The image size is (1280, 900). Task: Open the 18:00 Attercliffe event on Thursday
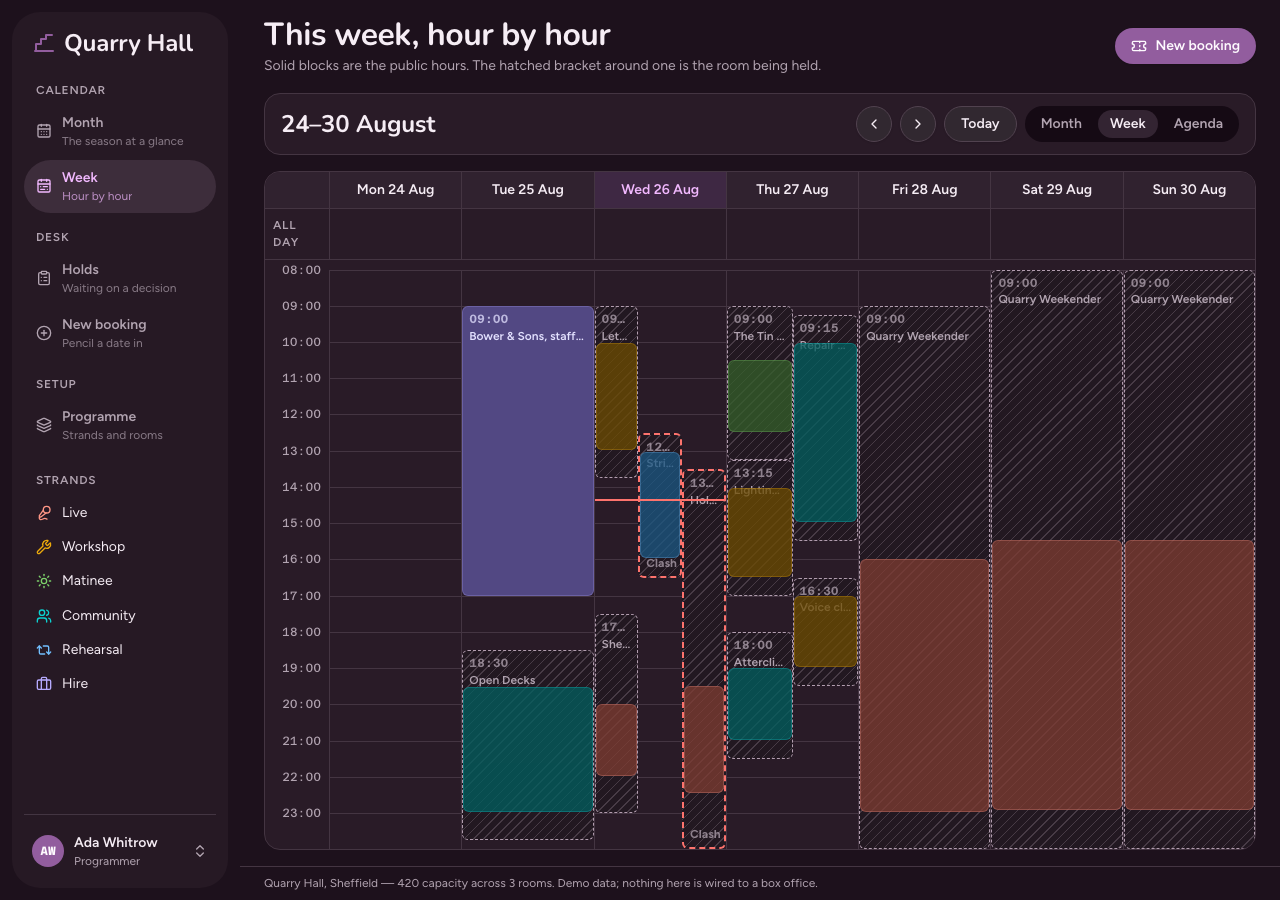[760, 695]
